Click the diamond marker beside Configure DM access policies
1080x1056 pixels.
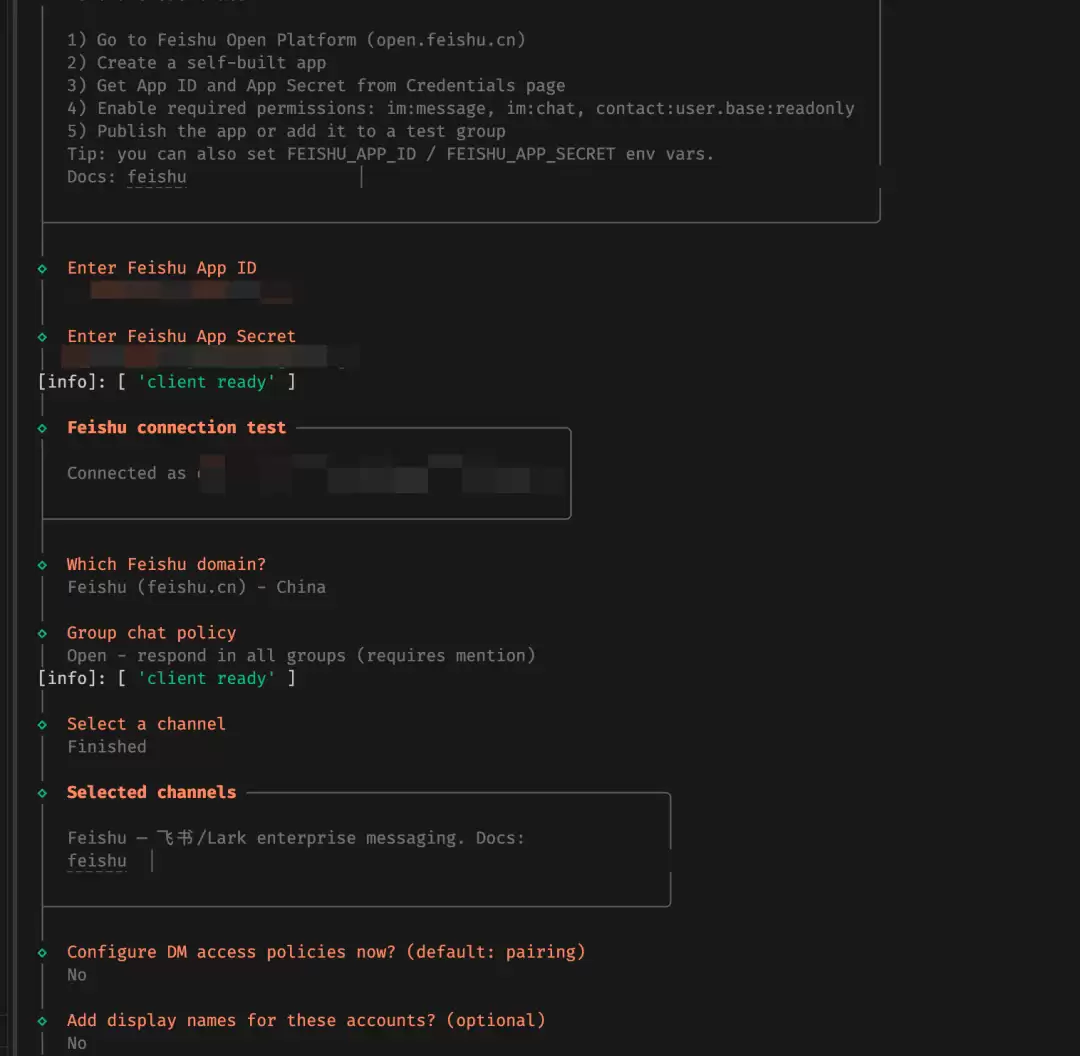42,952
